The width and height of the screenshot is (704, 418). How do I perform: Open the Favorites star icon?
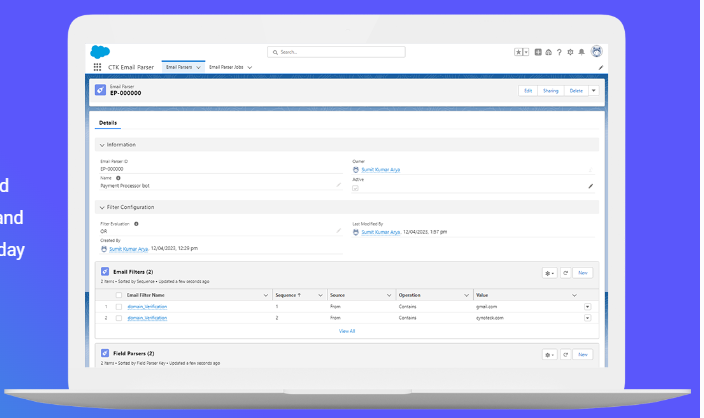pyautogui.click(x=519, y=51)
